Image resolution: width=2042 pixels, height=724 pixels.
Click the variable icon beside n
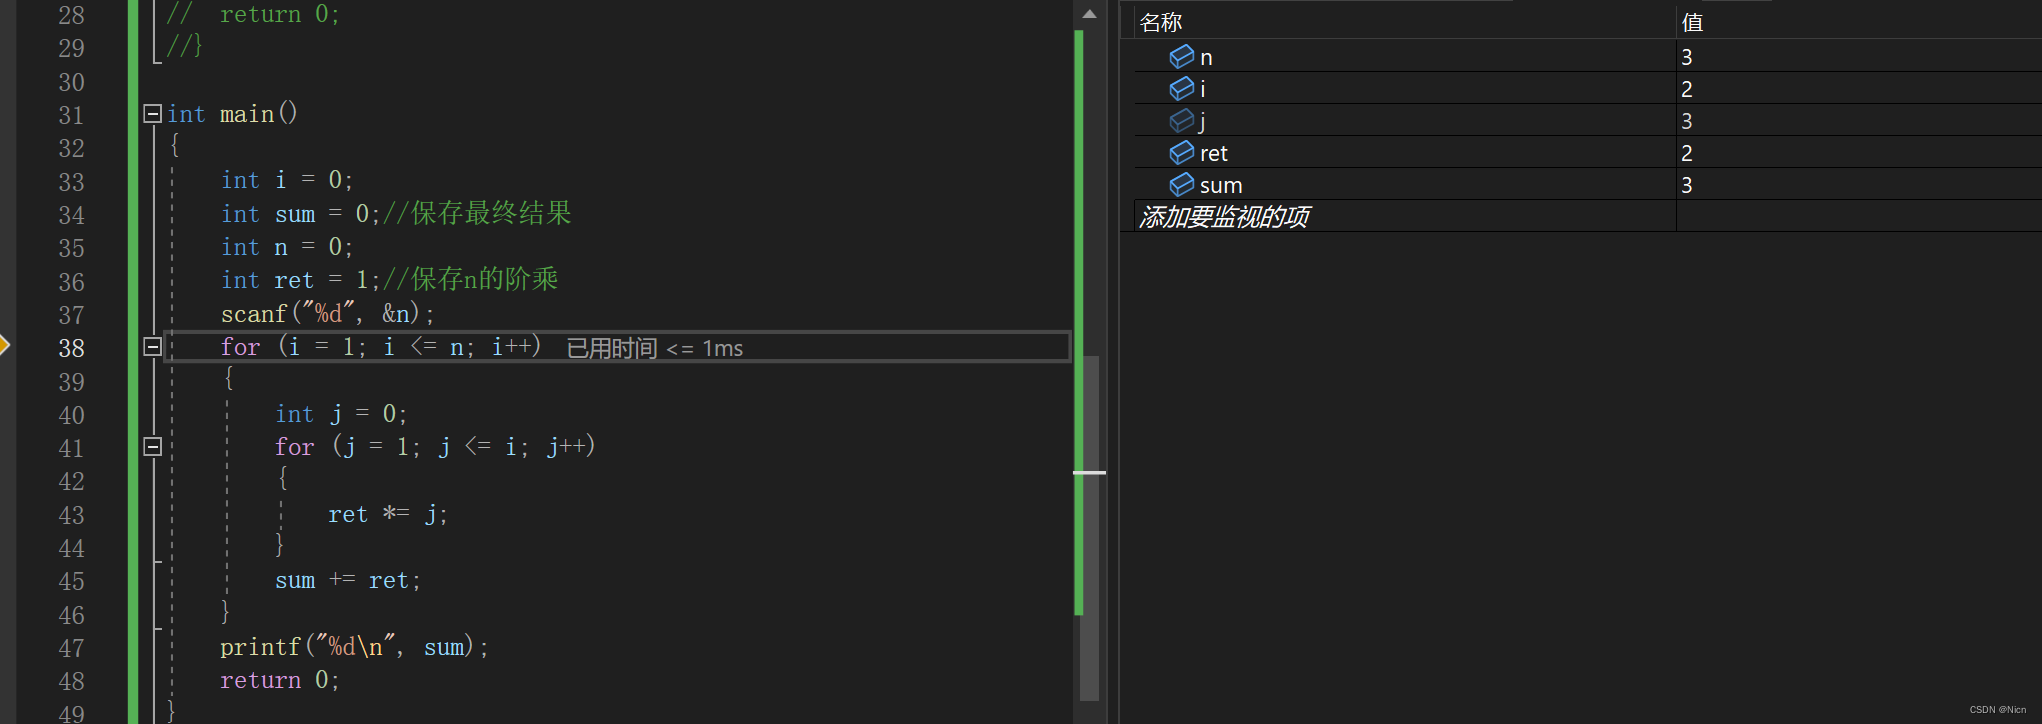pos(1181,57)
